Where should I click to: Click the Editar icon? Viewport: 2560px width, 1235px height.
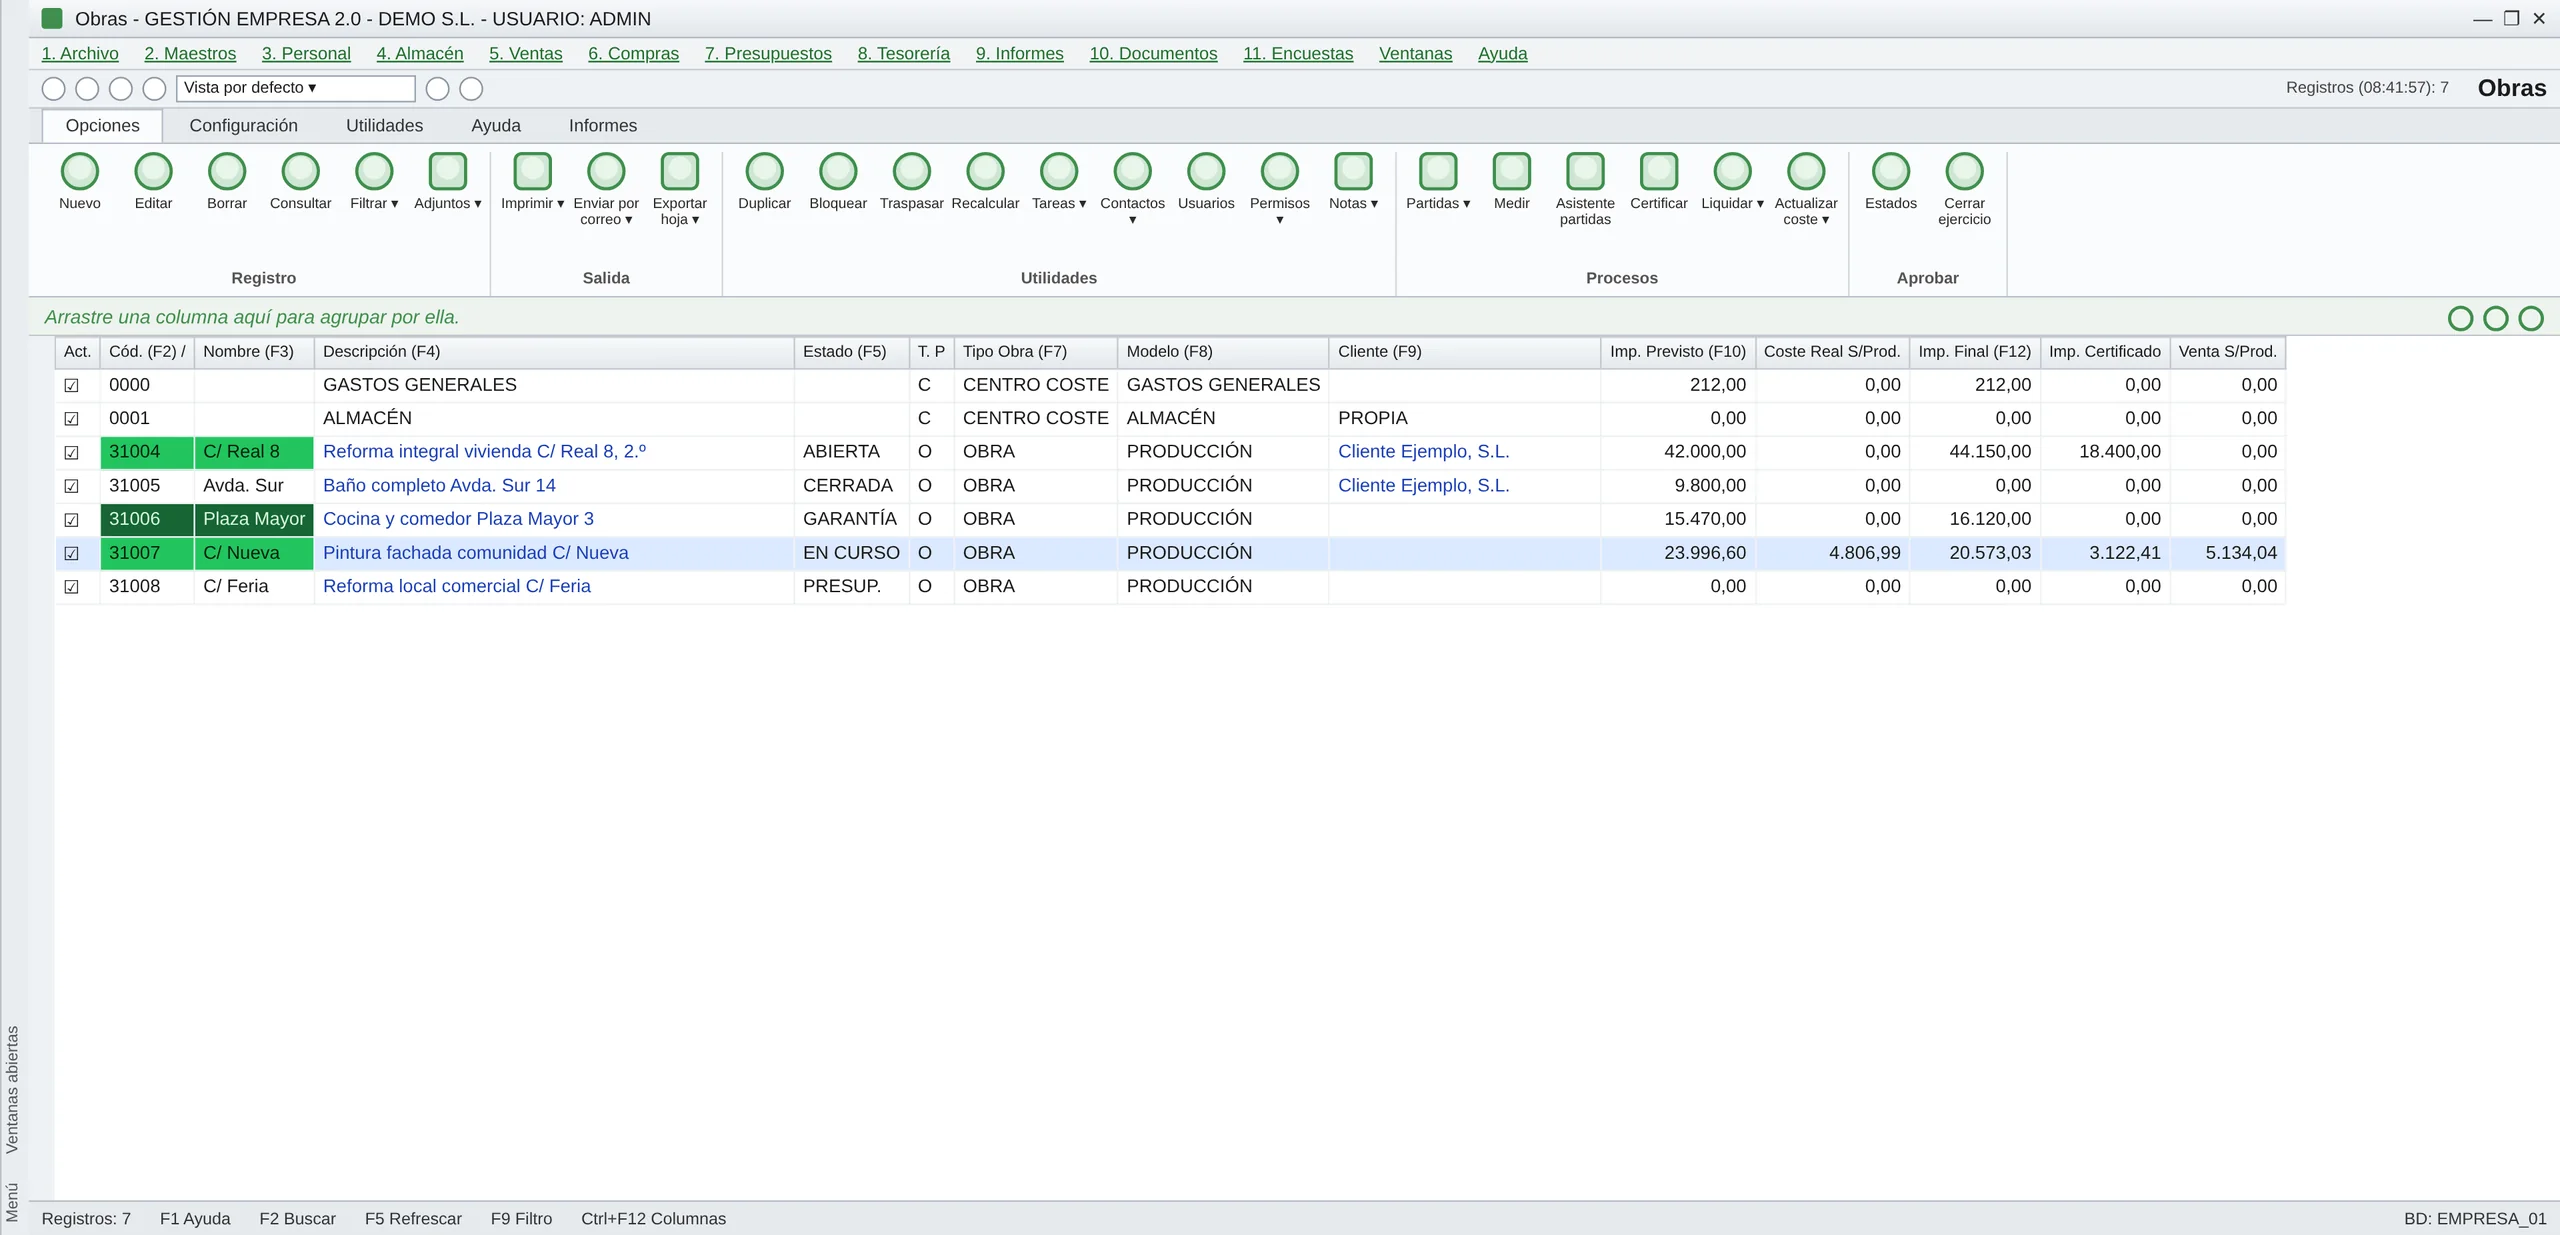[153, 171]
